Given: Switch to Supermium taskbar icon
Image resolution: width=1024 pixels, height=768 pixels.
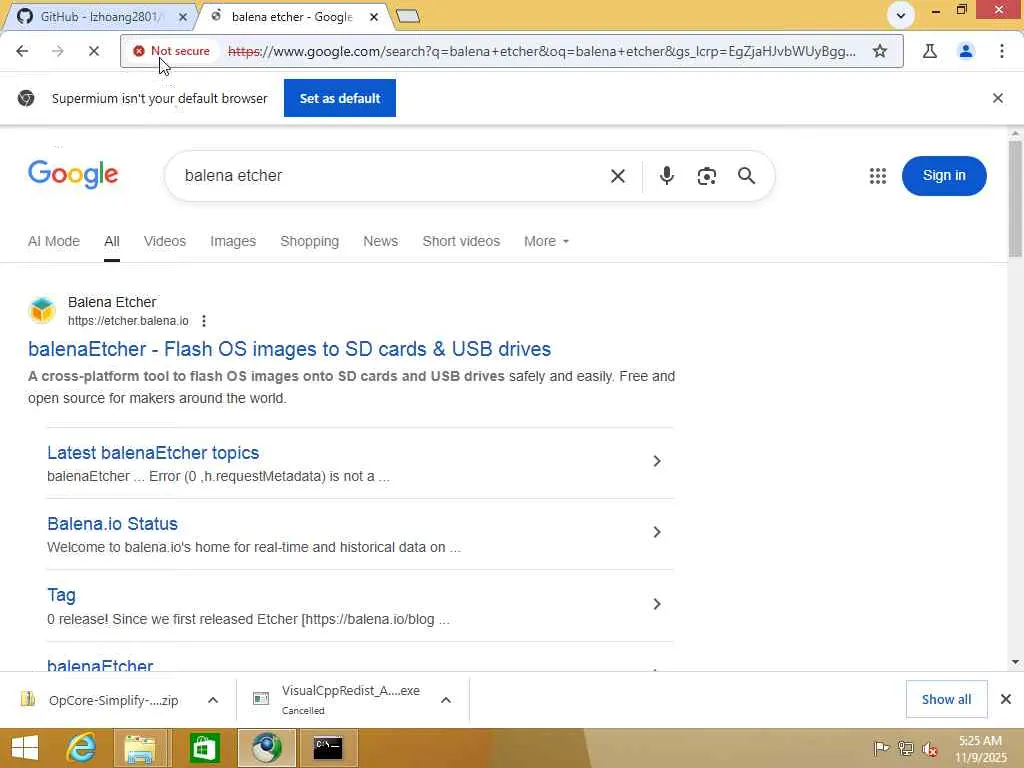Looking at the screenshot, I should 266,748.
